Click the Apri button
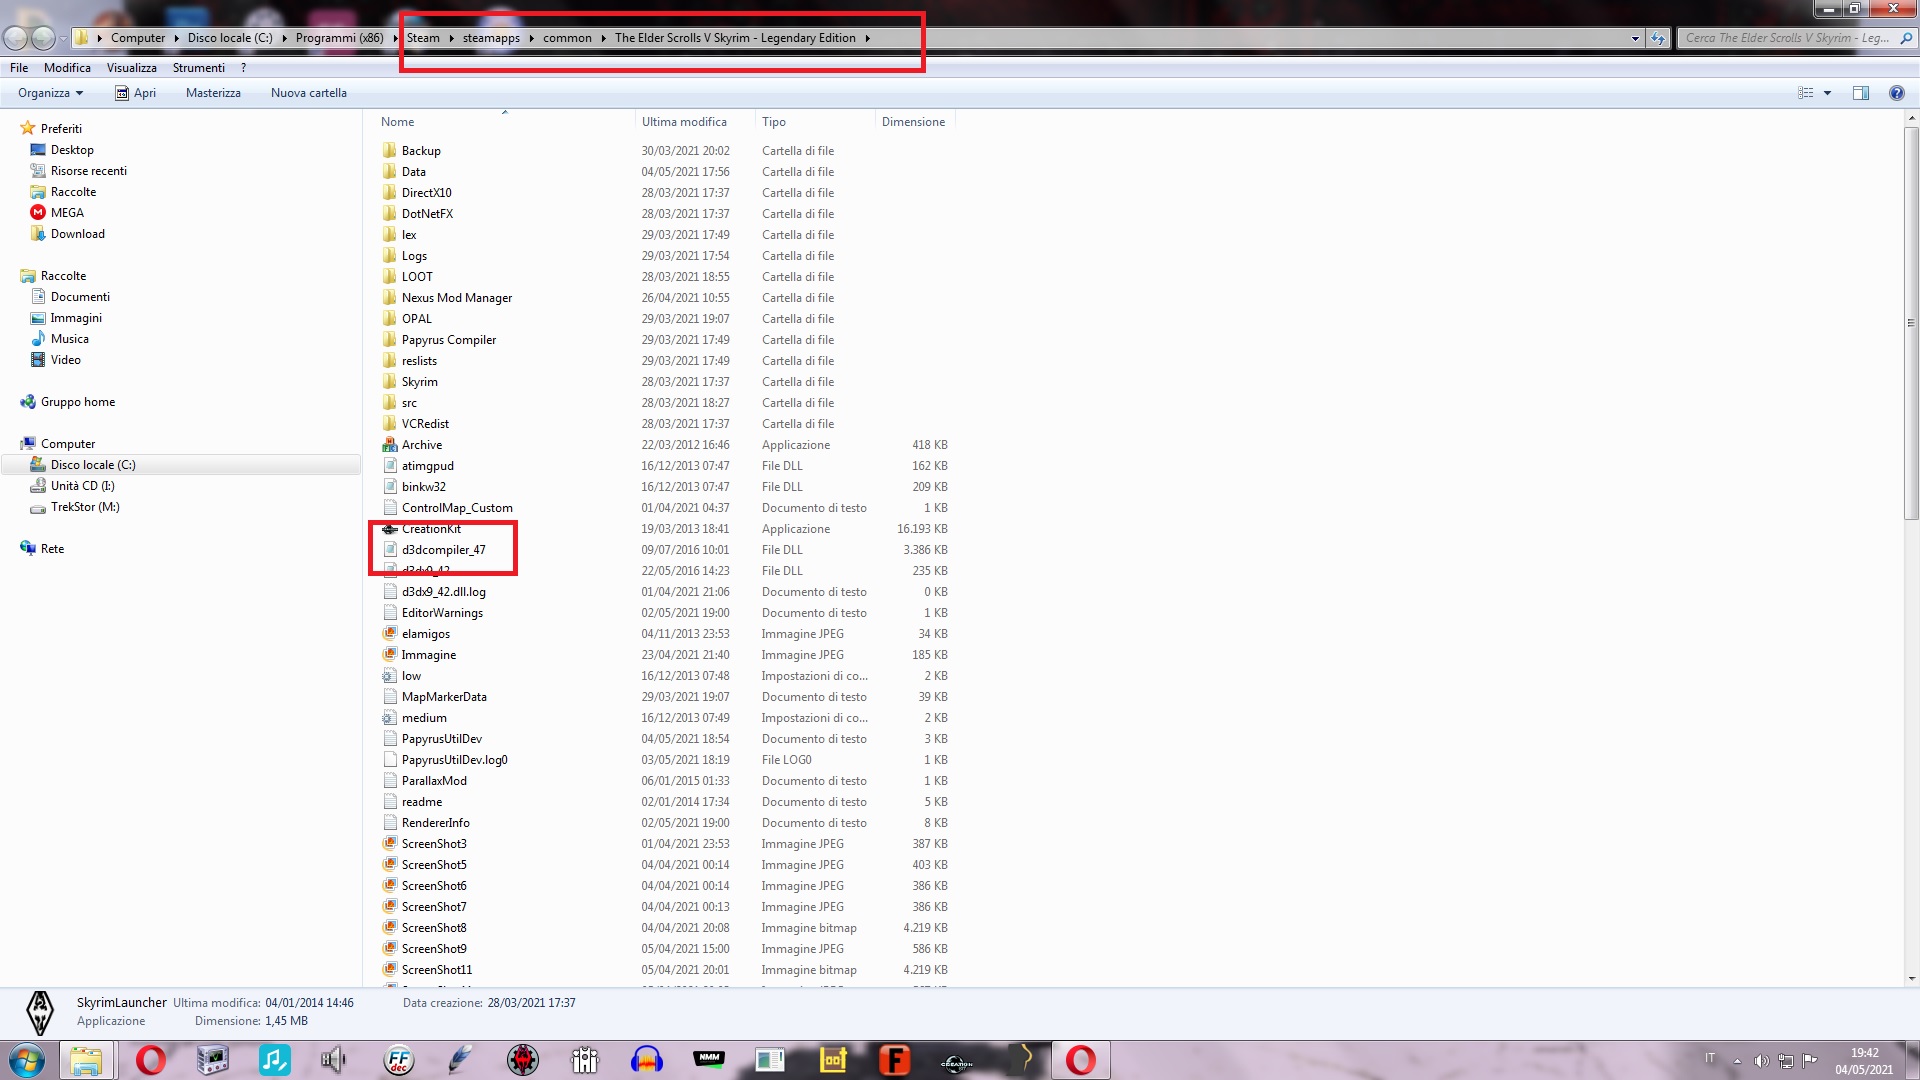Image resolution: width=1920 pixels, height=1080 pixels. (x=136, y=93)
